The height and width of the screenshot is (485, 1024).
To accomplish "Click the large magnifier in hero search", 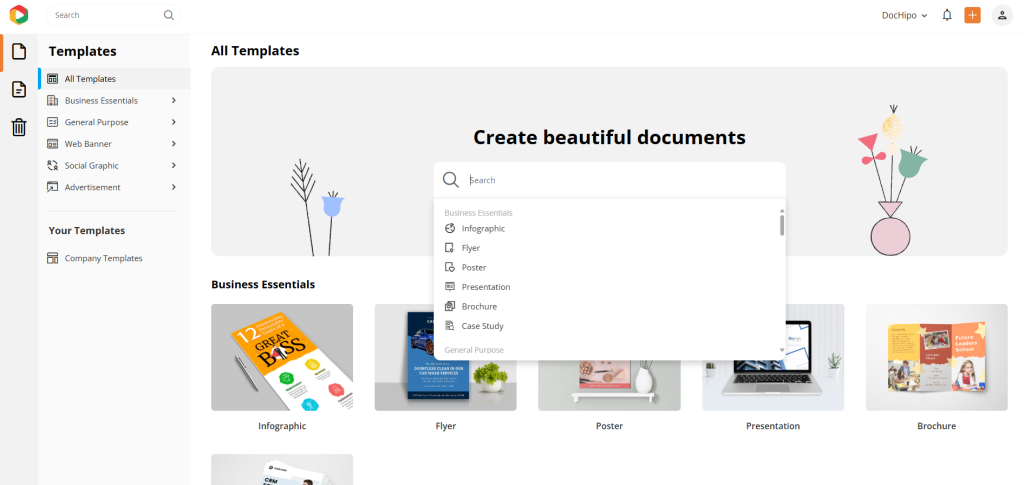I will 451,180.
